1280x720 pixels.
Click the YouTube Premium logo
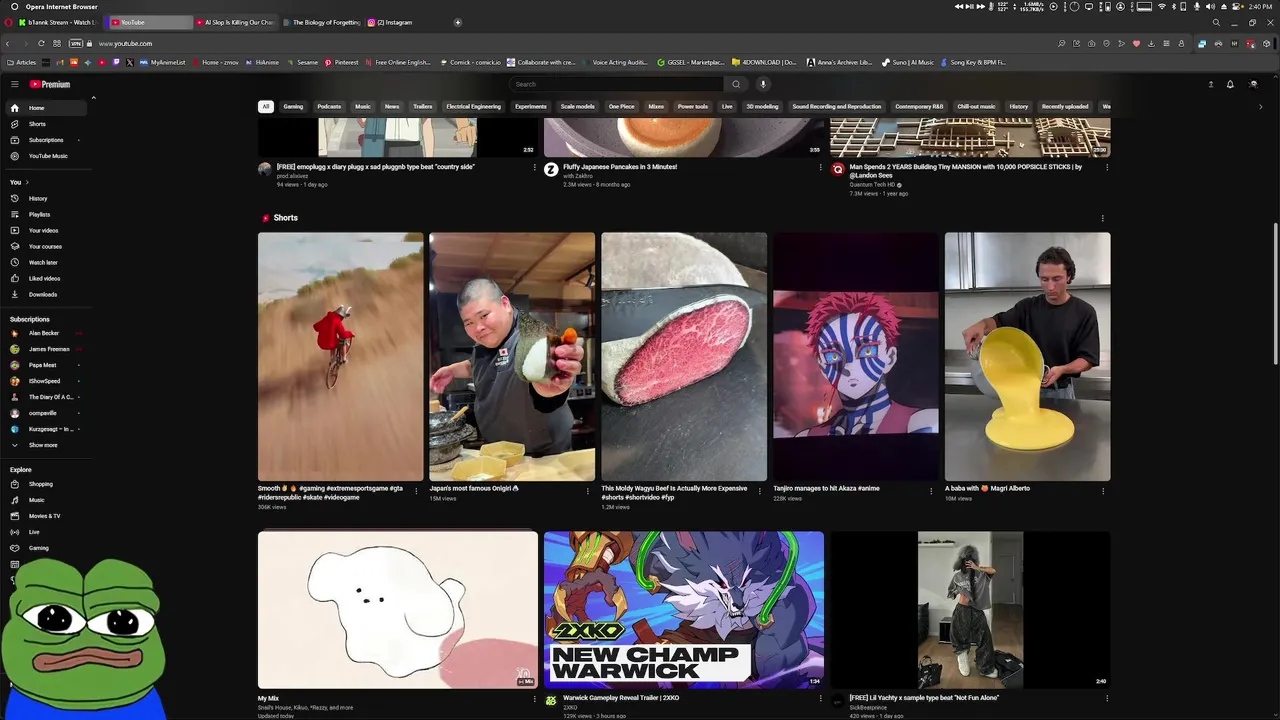coord(49,84)
